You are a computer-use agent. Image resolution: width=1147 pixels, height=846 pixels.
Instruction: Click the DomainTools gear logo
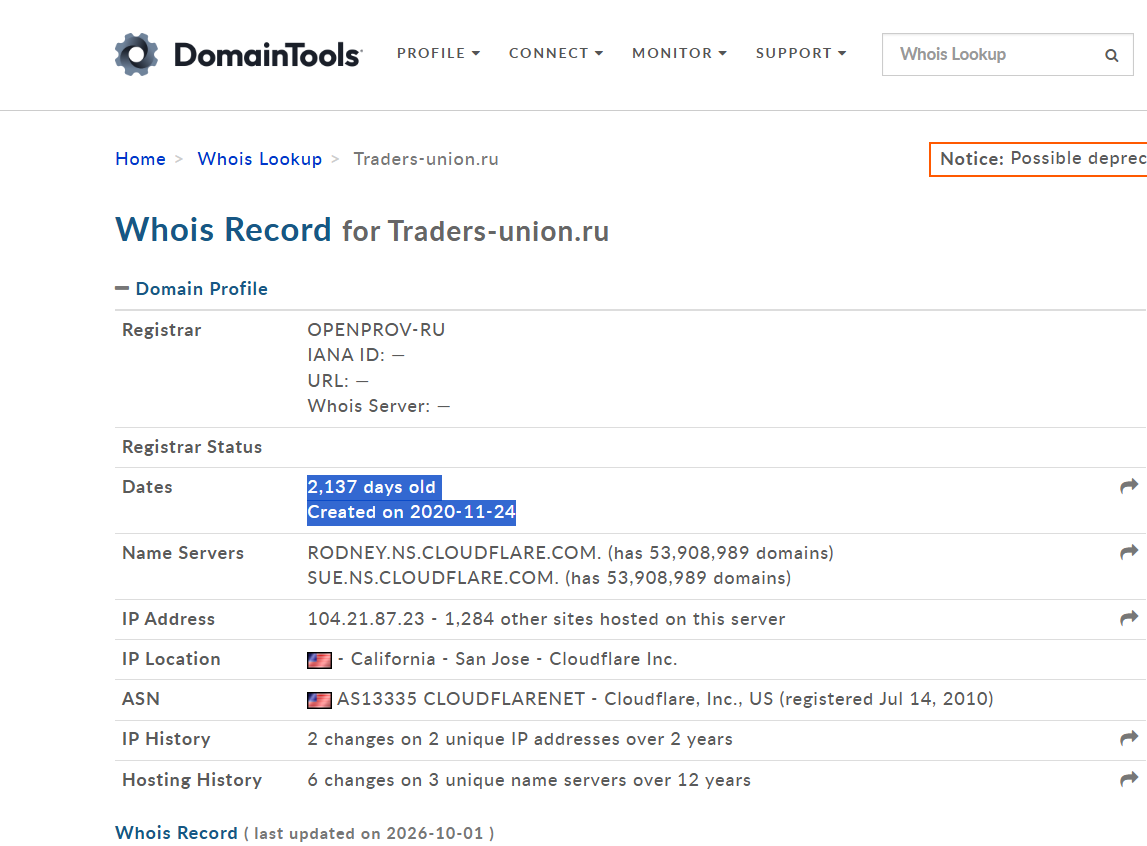(136, 54)
